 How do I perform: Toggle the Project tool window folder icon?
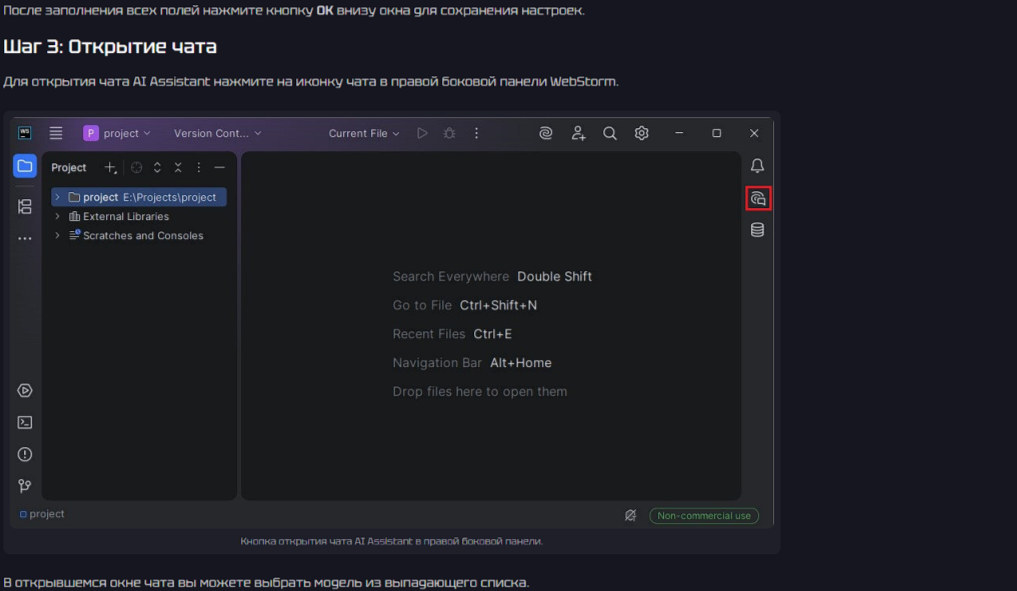(x=25, y=166)
